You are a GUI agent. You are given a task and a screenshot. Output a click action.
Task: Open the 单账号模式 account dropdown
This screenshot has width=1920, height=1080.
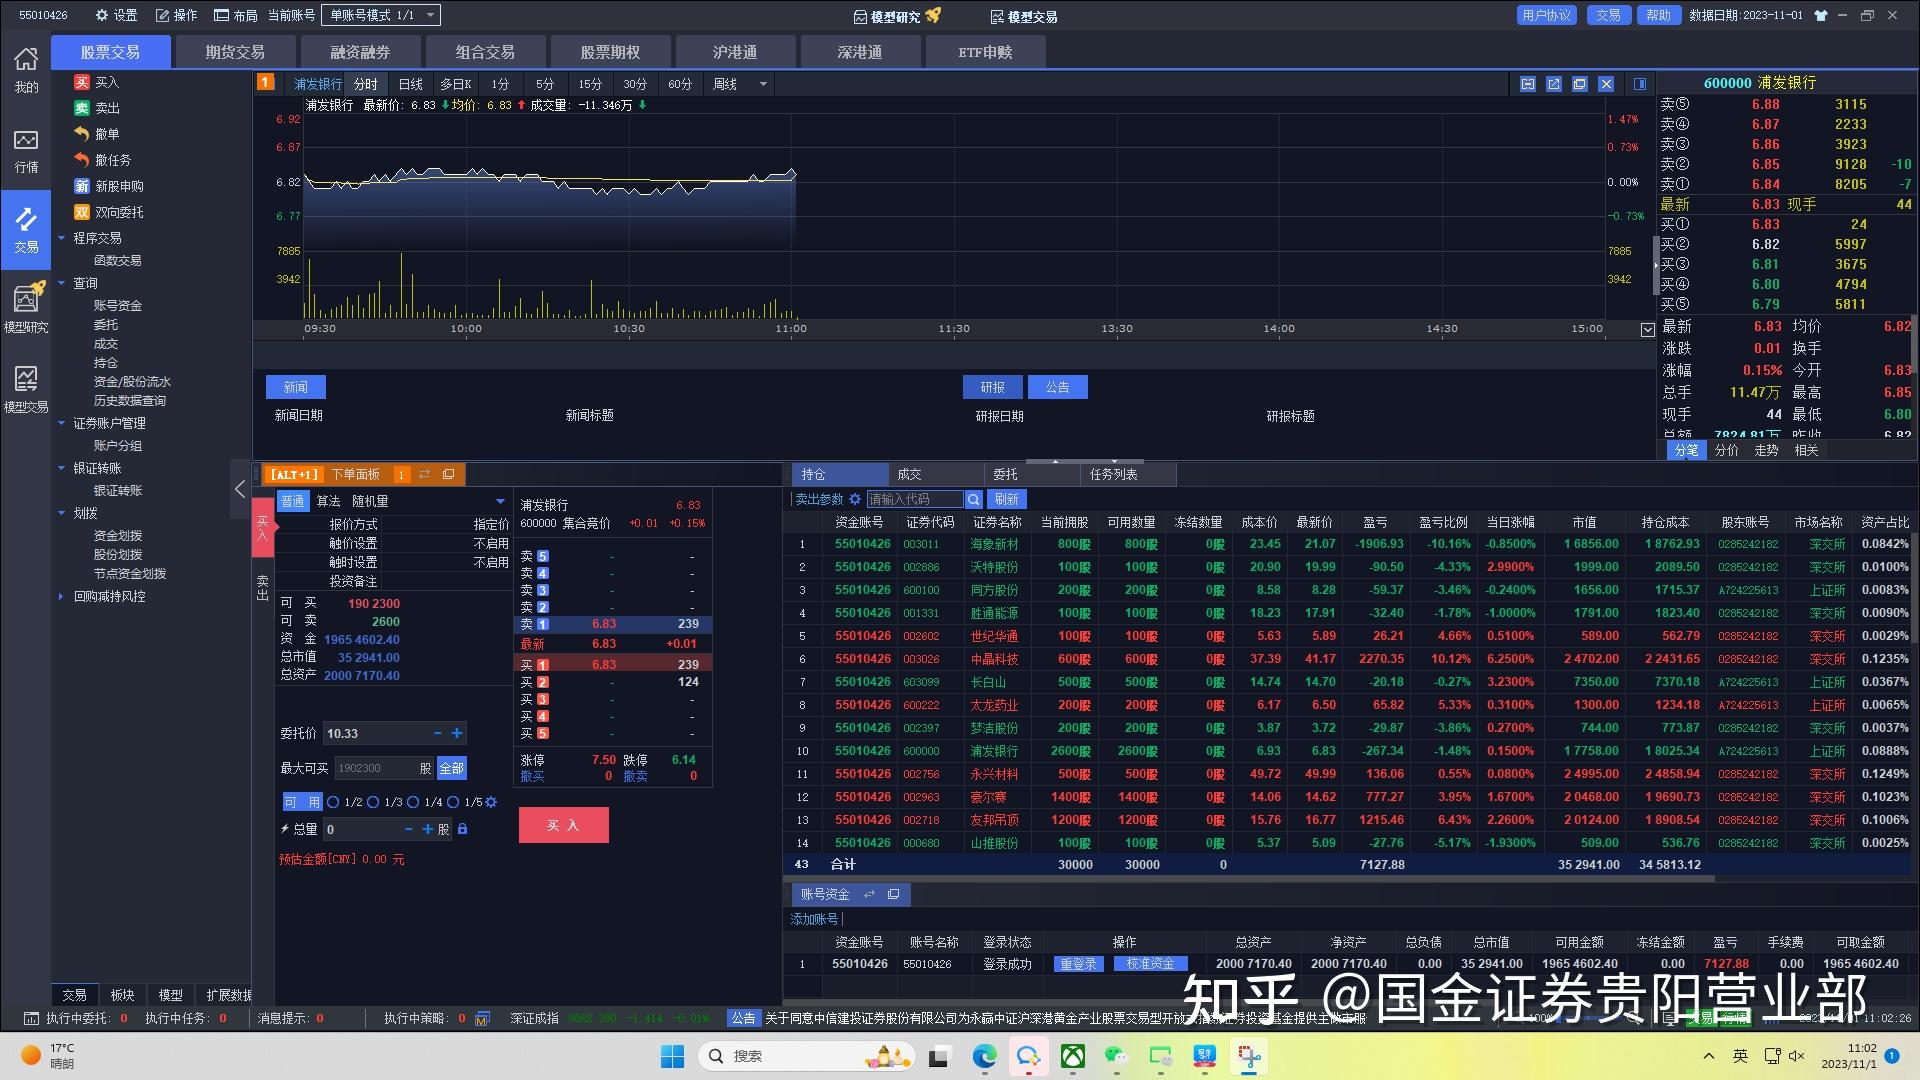[430, 15]
